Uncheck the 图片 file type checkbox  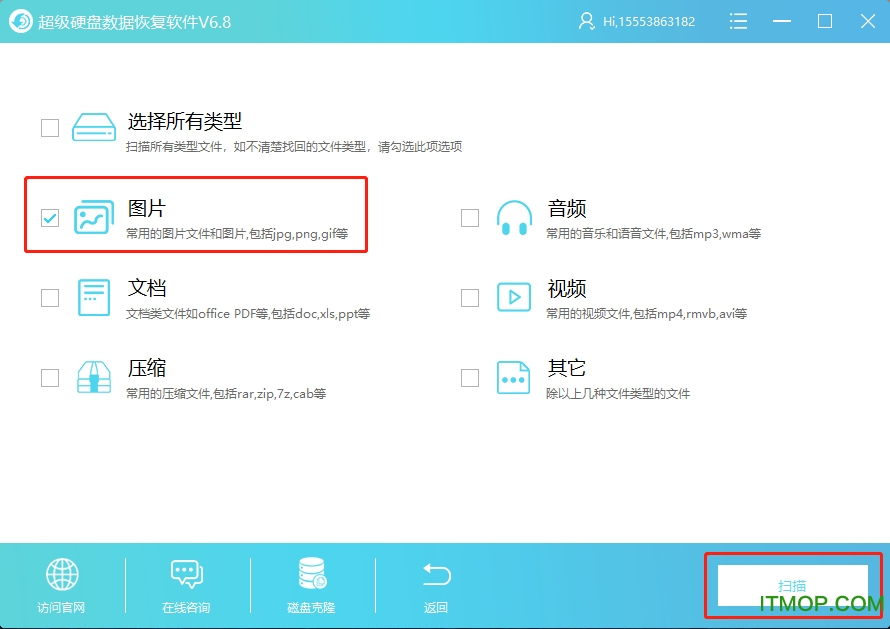tap(49, 217)
